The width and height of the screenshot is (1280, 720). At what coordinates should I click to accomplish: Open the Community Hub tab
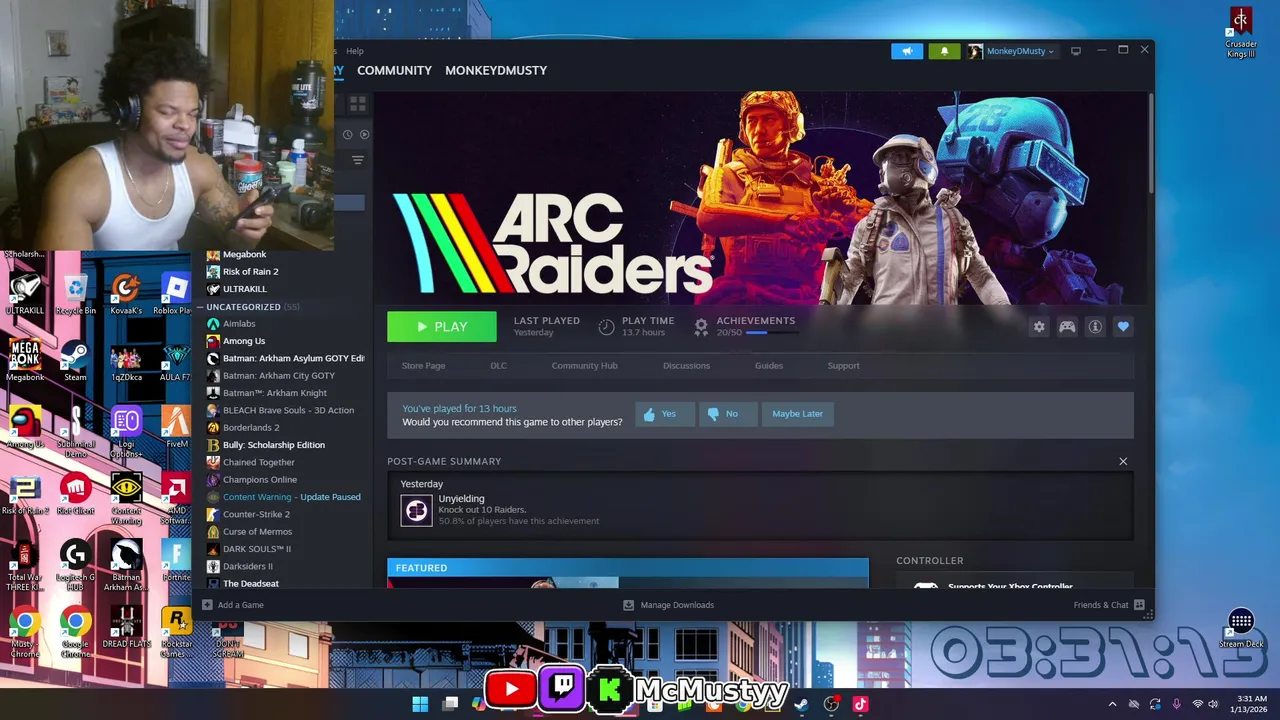[584, 366]
